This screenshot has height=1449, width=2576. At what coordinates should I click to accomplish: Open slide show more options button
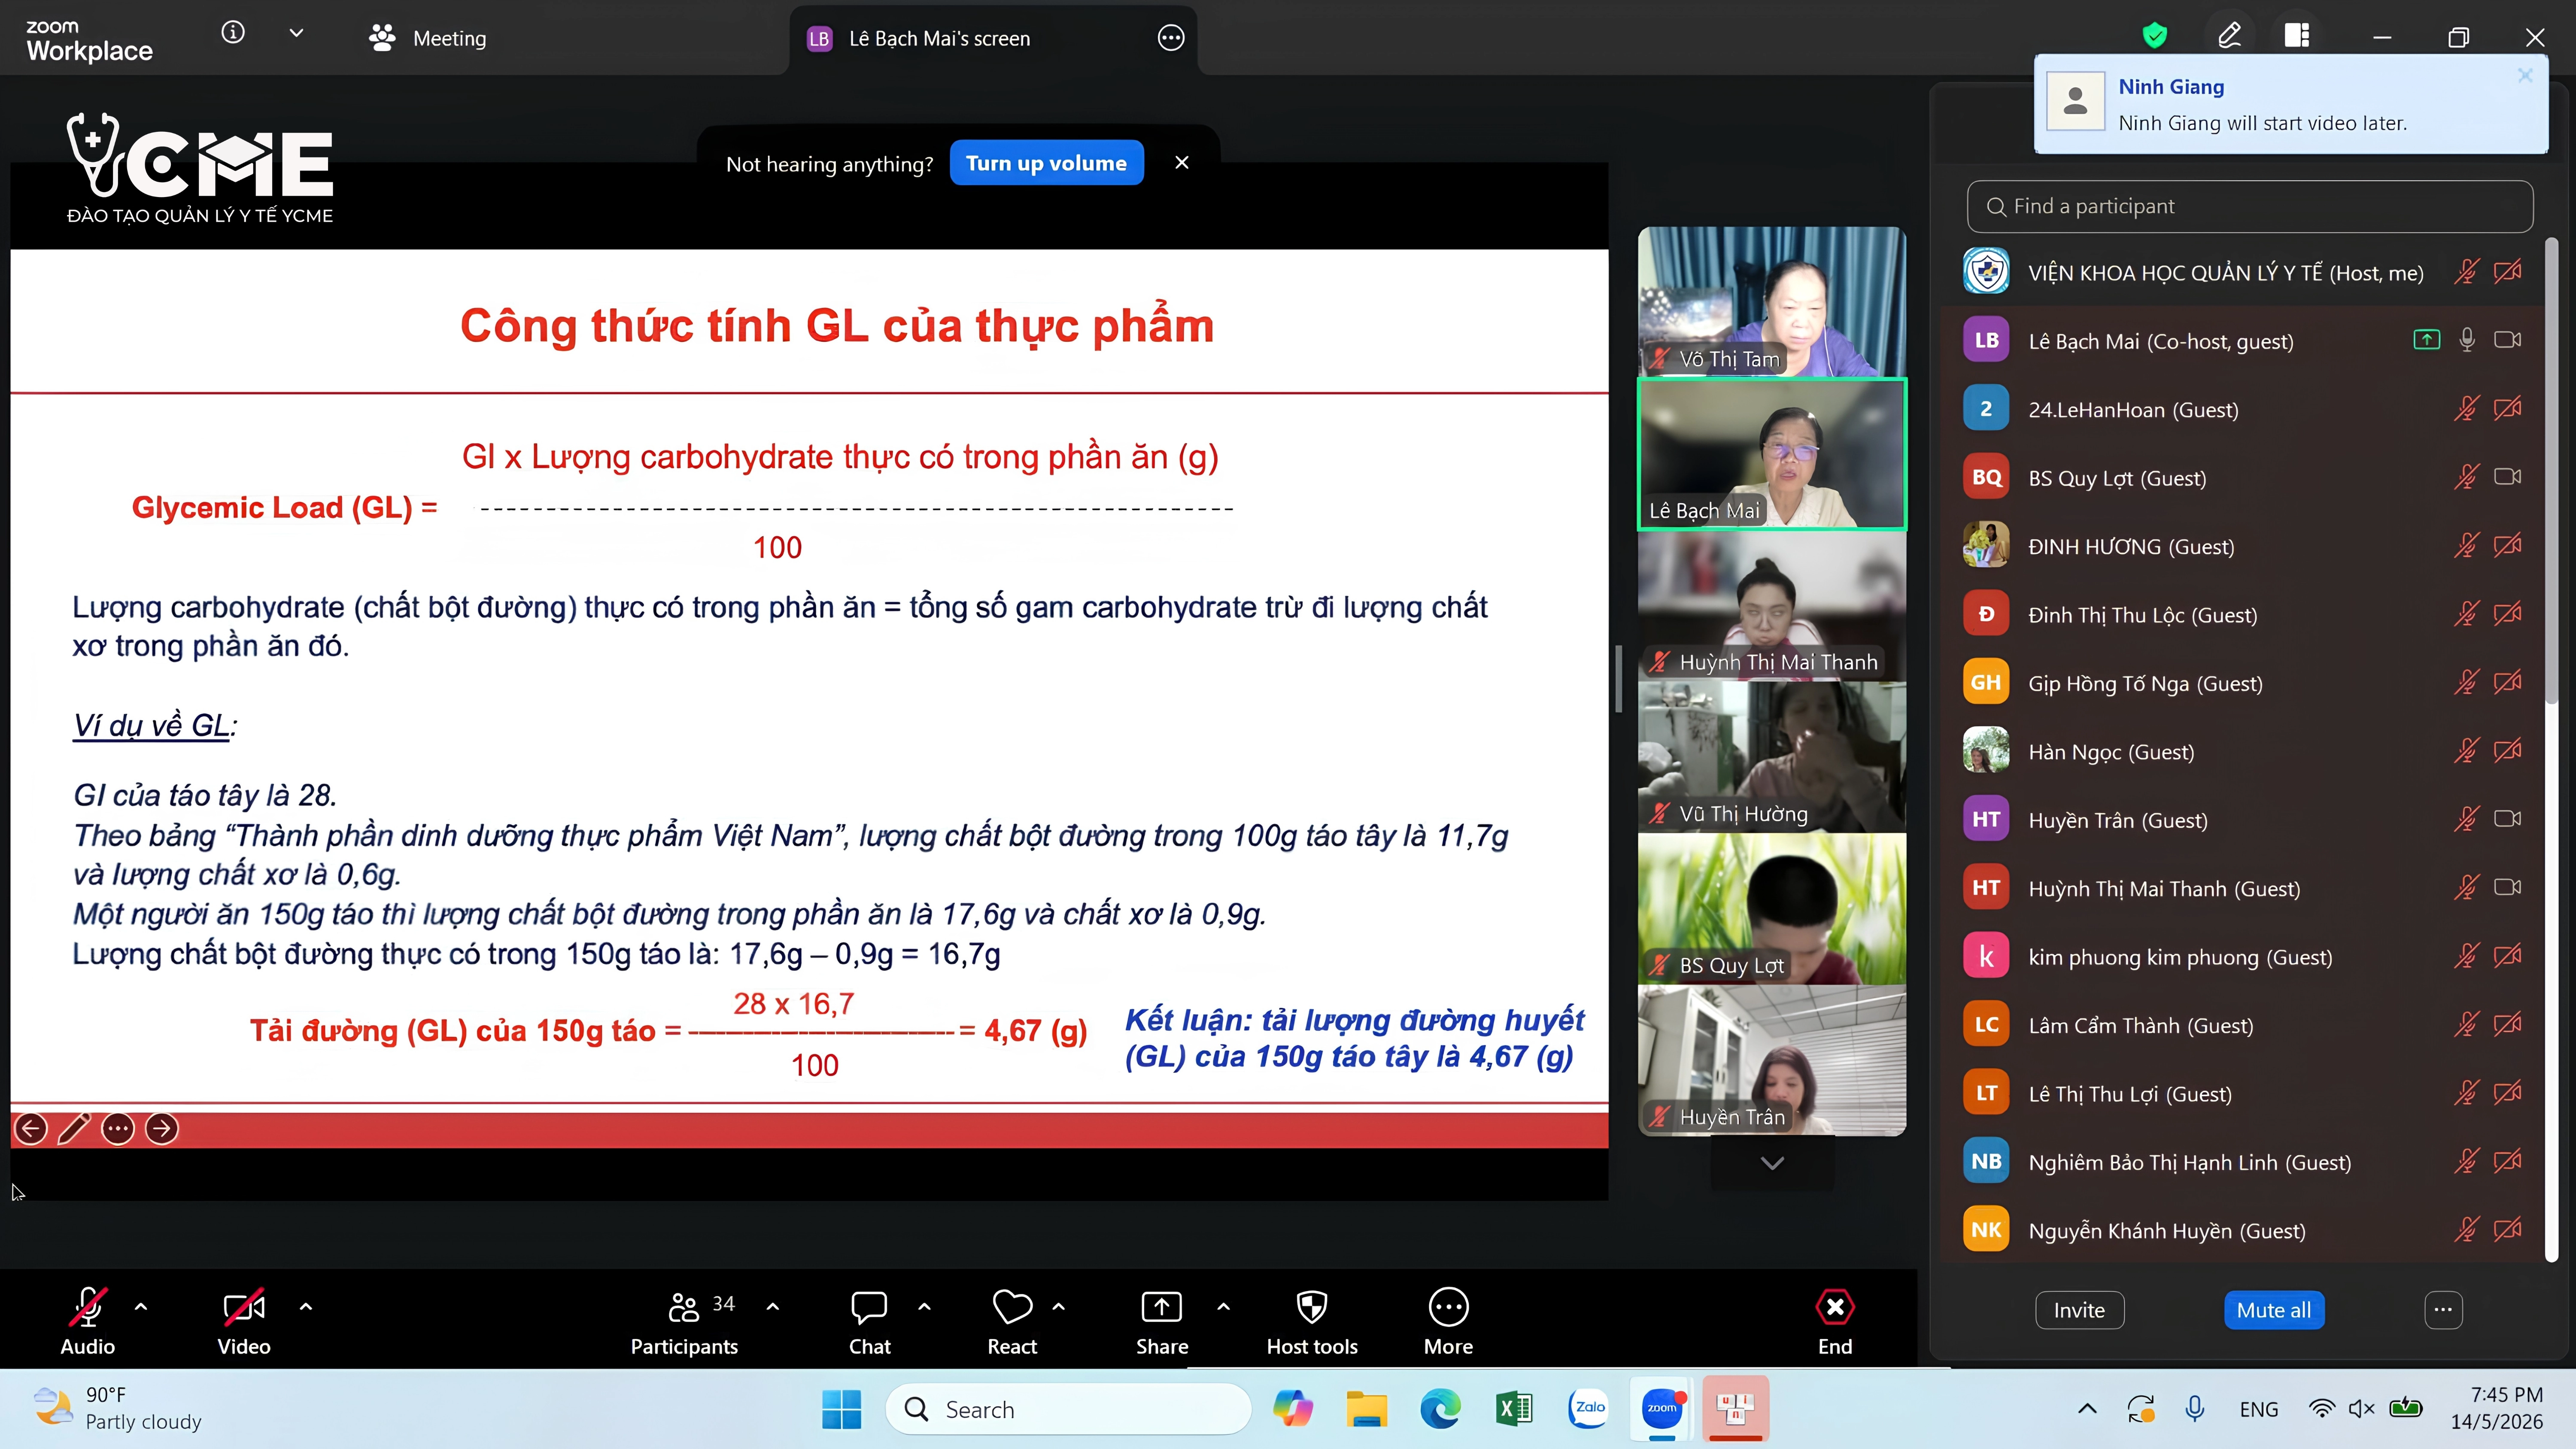pos(118,1129)
